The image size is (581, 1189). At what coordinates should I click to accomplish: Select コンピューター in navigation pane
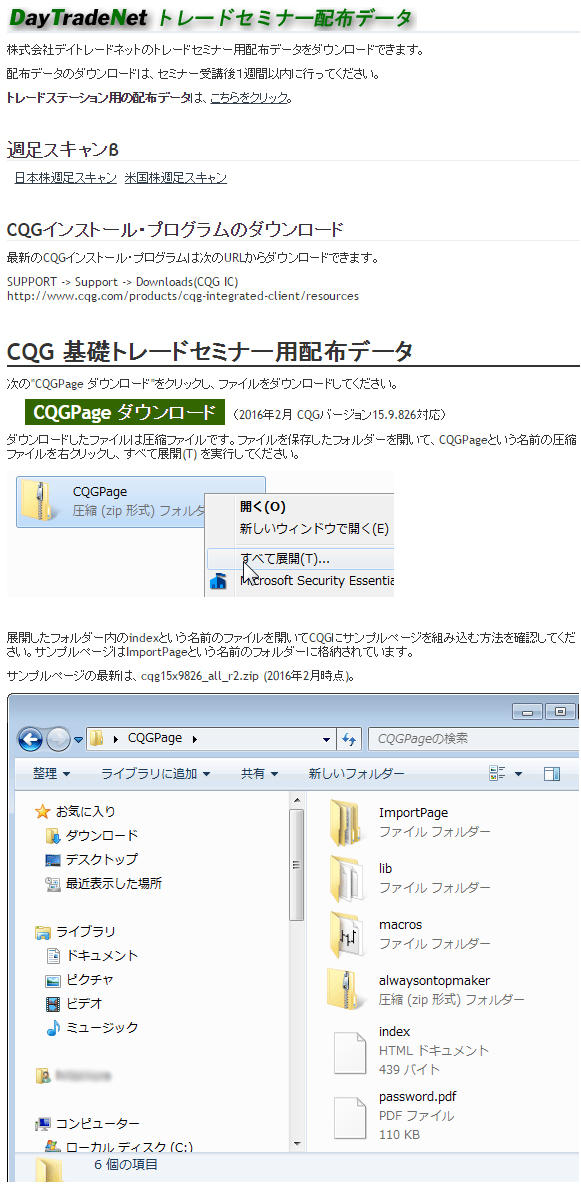click(98, 1123)
